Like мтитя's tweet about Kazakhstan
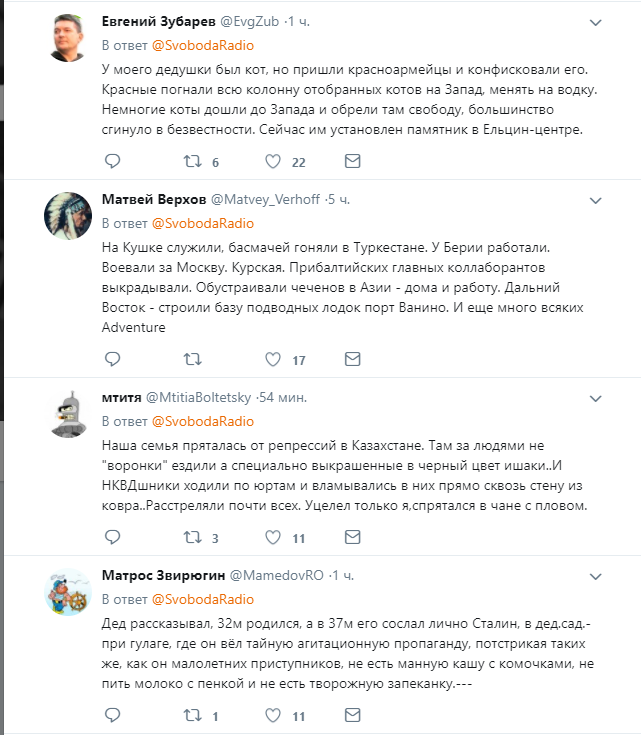 [273, 537]
